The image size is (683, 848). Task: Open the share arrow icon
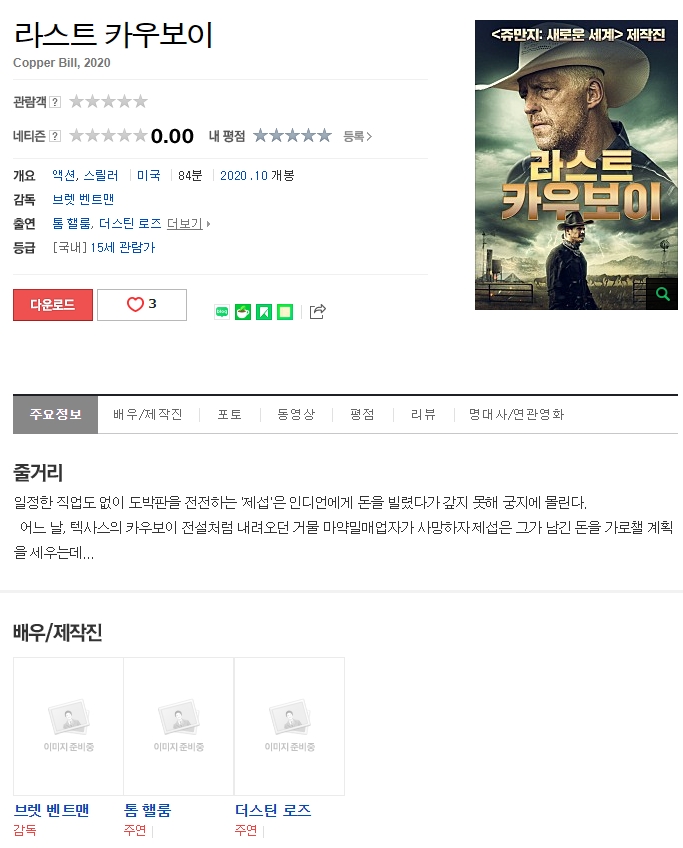317,312
